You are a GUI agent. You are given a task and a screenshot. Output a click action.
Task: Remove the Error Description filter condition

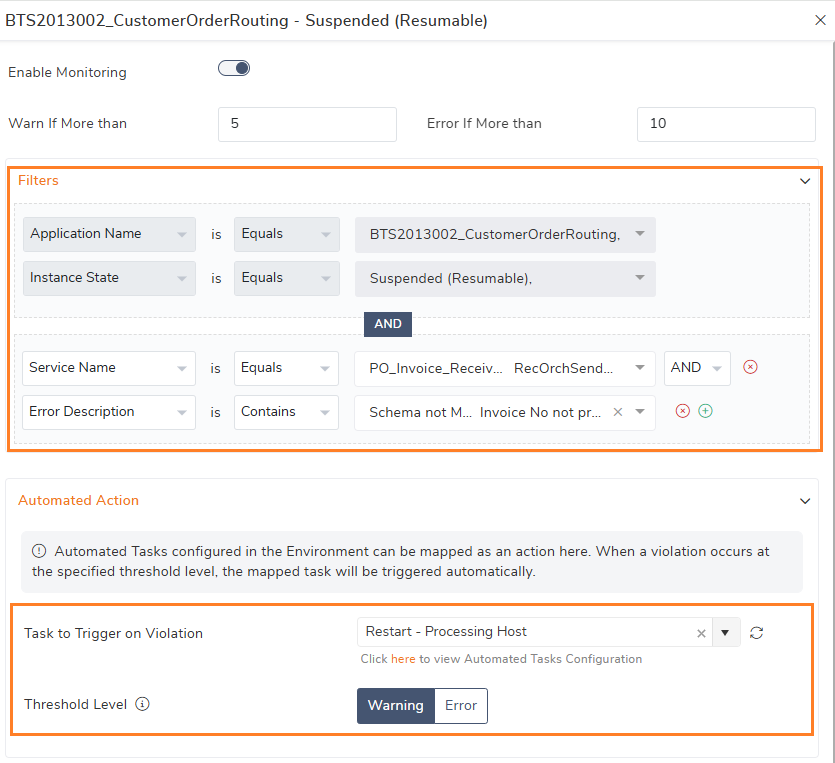point(683,411)
